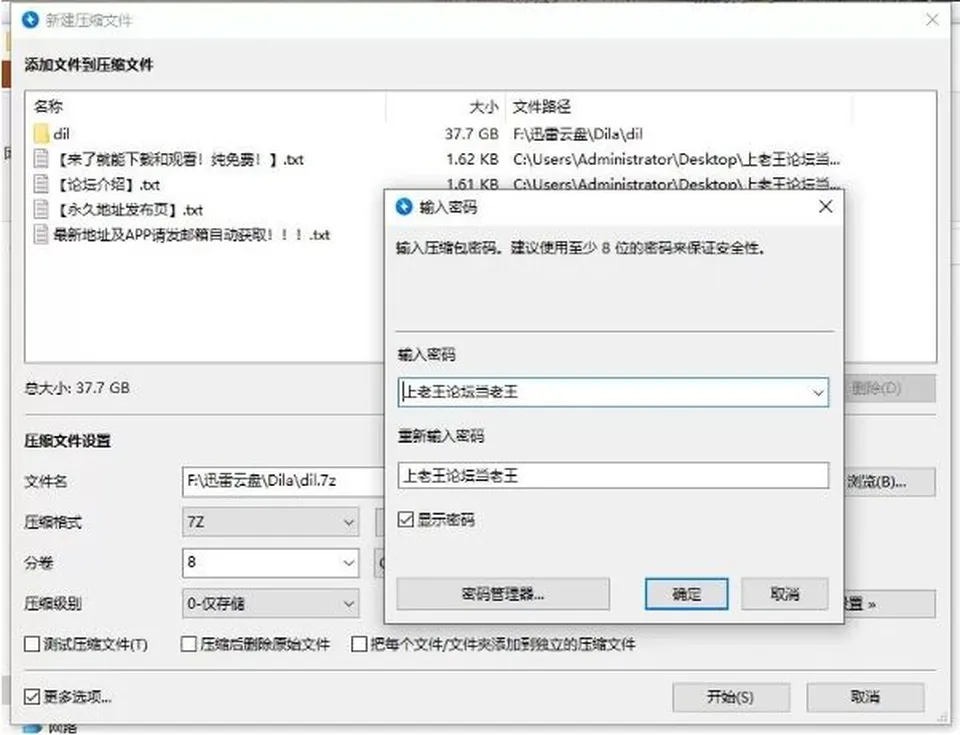The height and width of the screenshot is (735, 960).
Task: Focus the 重新输入密码 field
Action: pyautogui.click(x=613, y=475)
